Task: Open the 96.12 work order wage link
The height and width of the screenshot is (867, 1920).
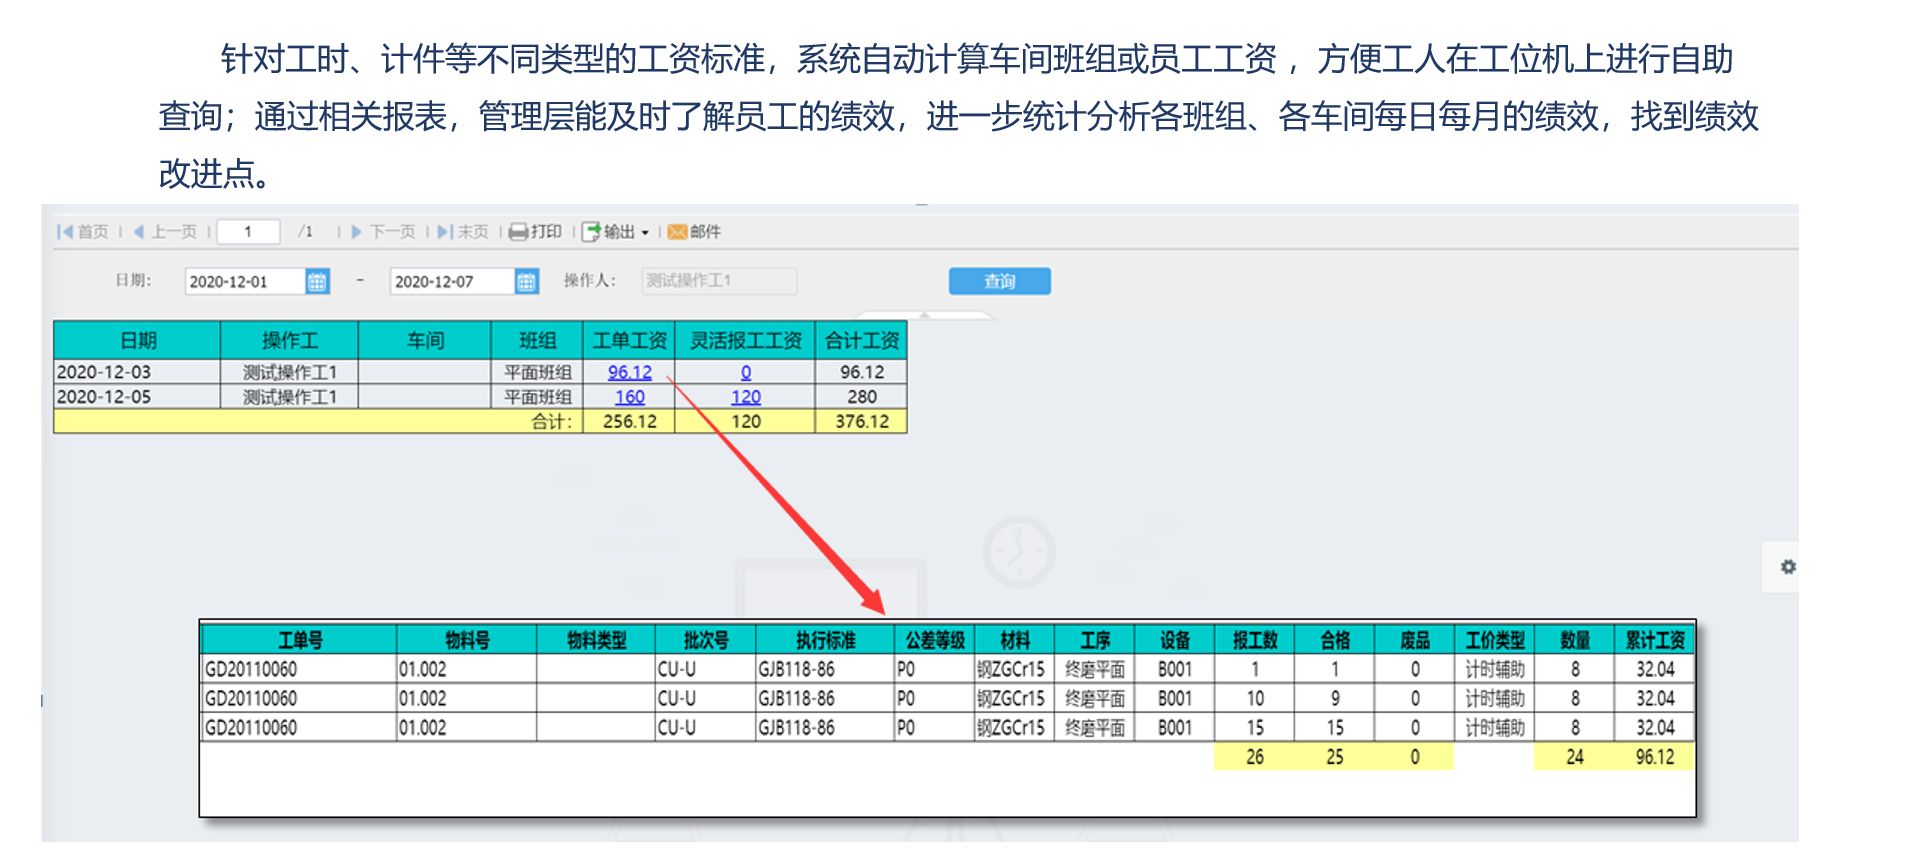Action: tap(629, 372)
